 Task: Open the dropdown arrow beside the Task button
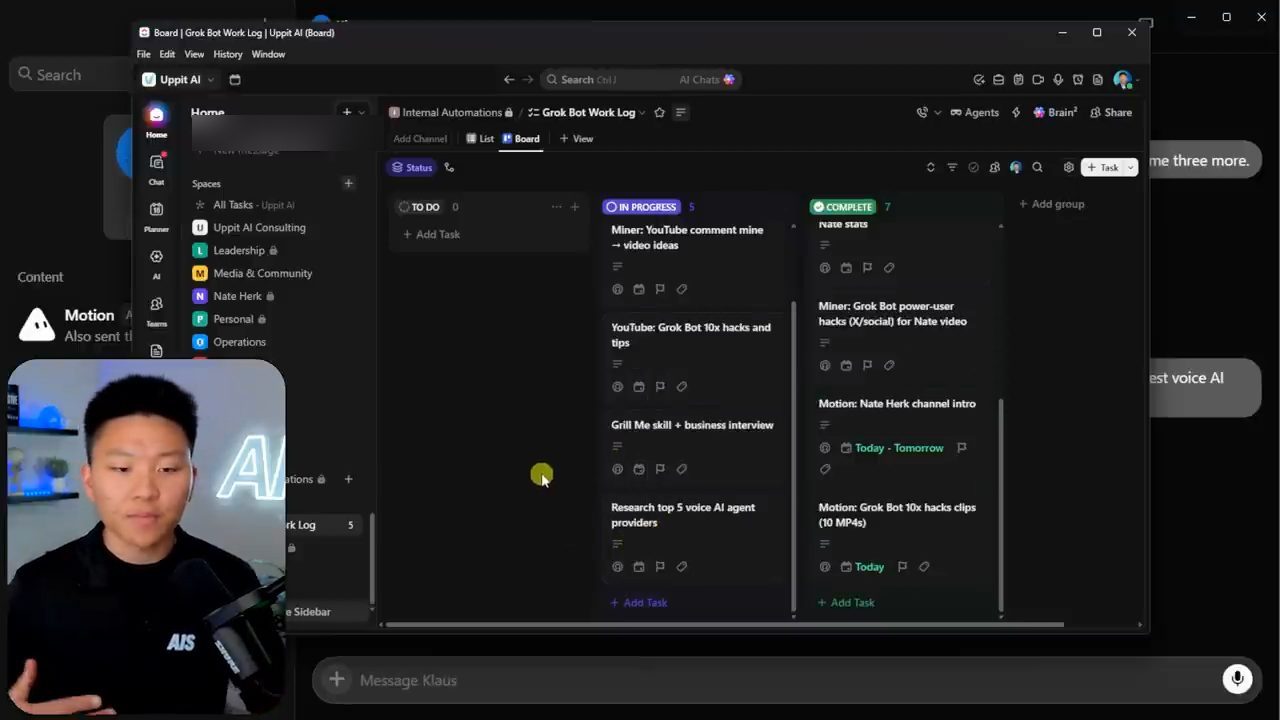[x=1131, y=168]
